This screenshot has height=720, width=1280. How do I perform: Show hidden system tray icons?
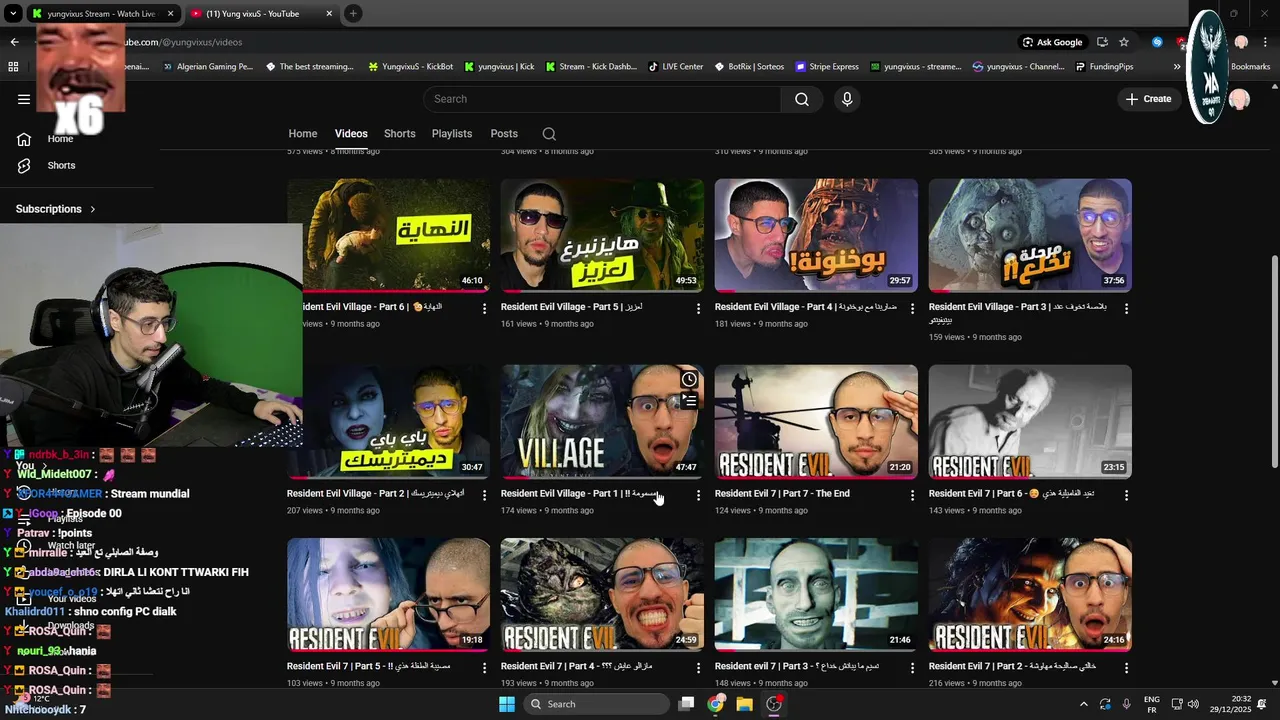(1083, 704)
